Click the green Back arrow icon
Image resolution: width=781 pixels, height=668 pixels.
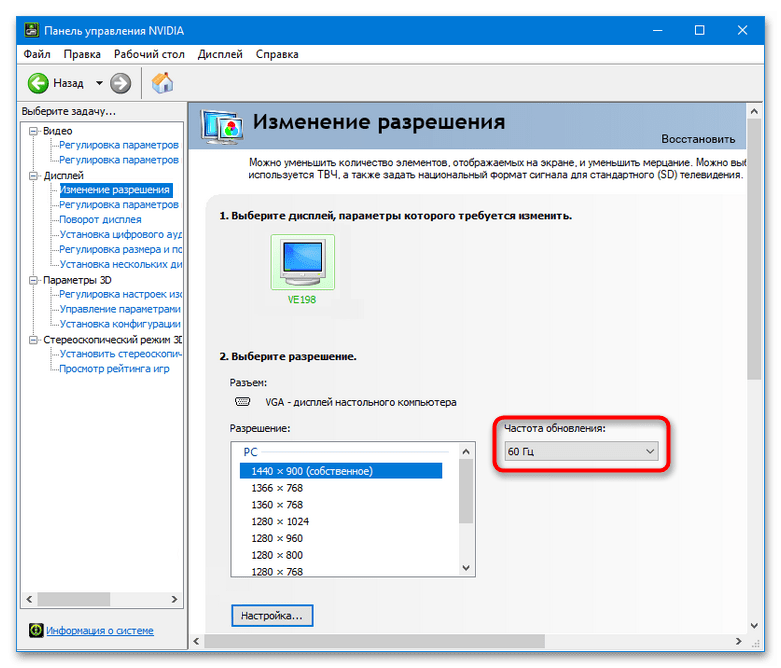point(38,83)
